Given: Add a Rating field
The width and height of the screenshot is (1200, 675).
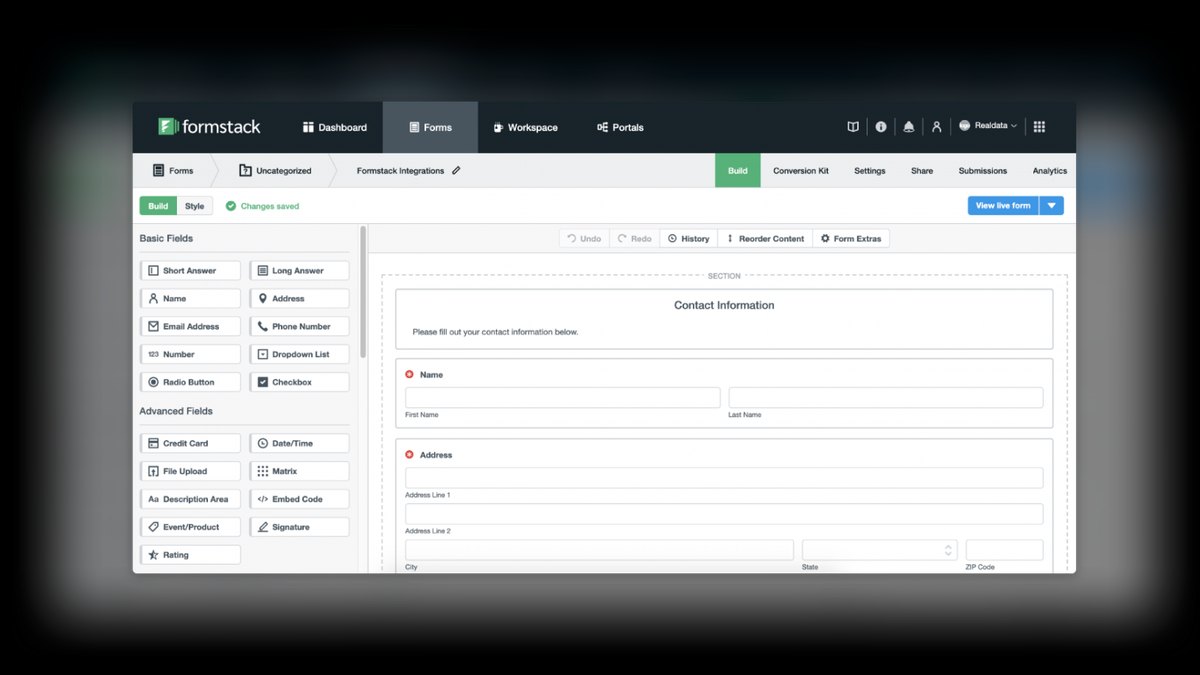Looking at the screenshot, I should pyautogui.click(x=190, y=555).
